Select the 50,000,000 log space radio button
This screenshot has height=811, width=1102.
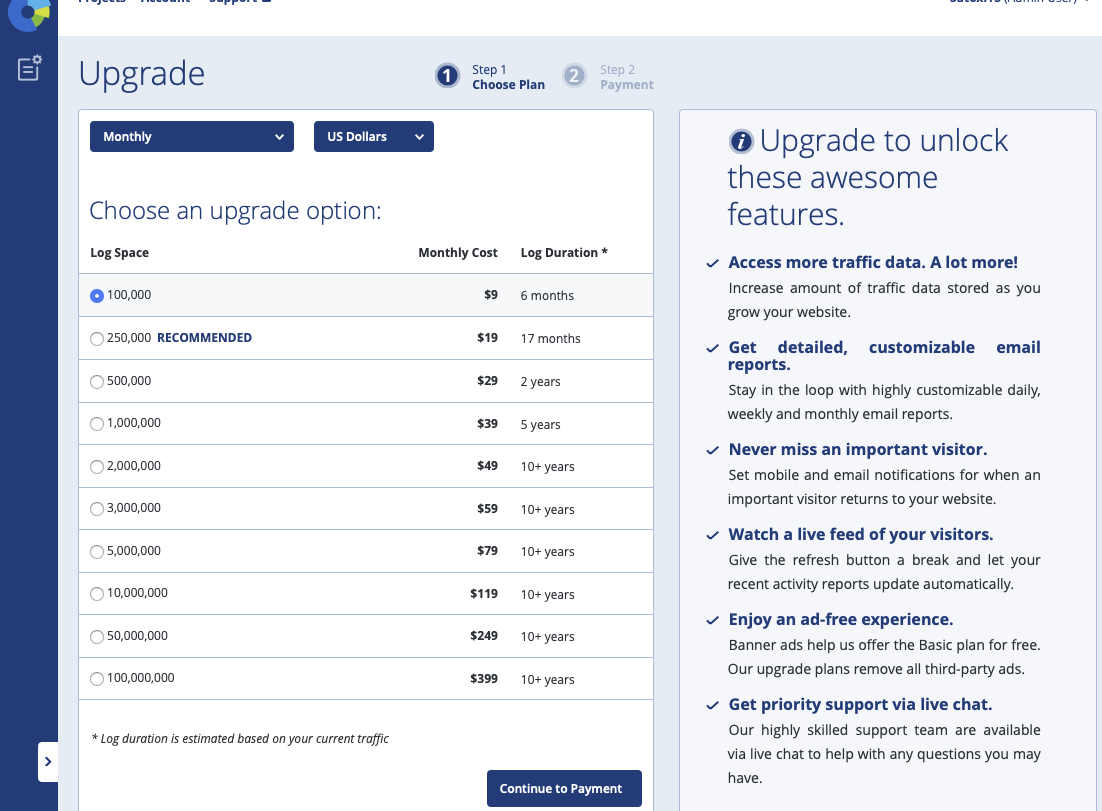click(x=97, y=637)
